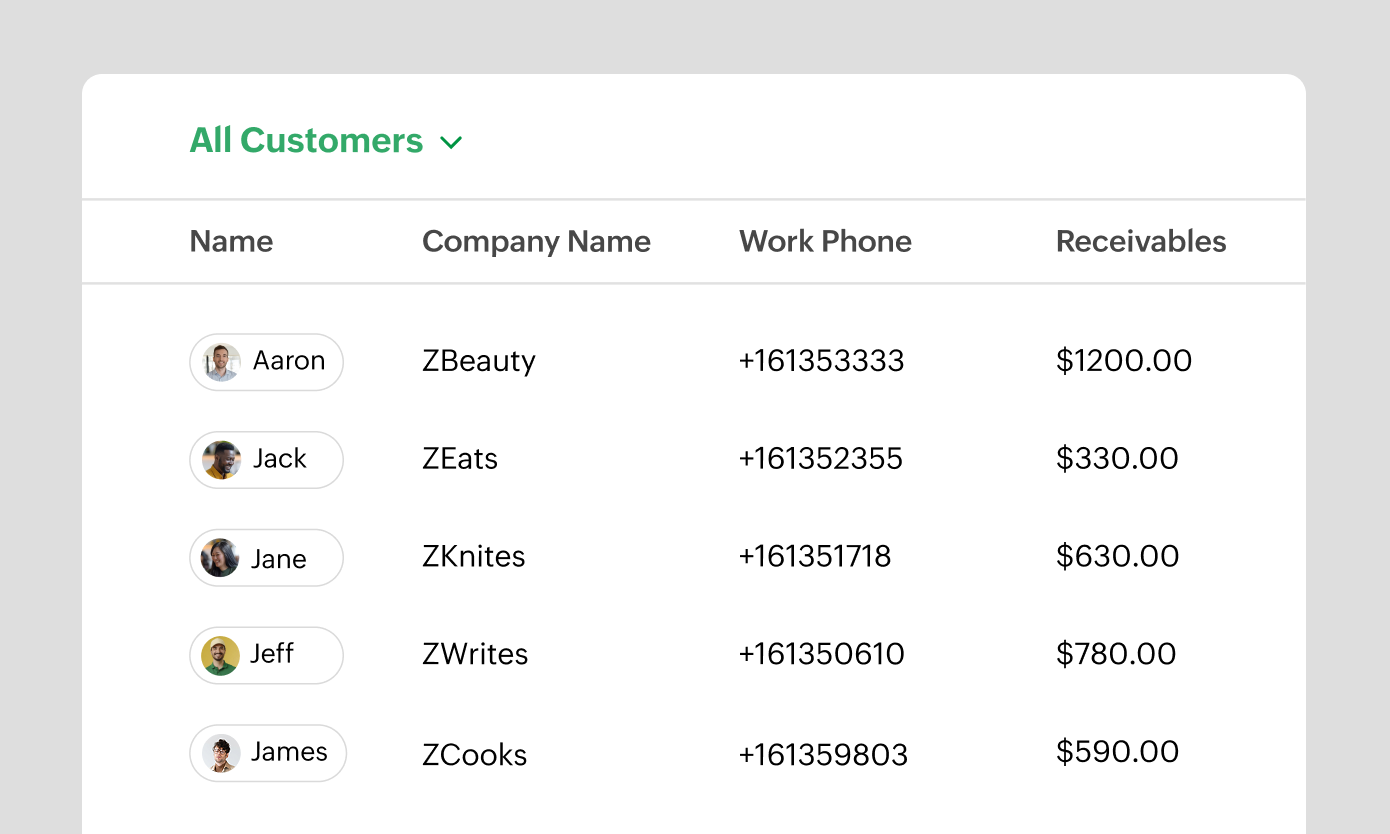Screen dimensions: 1390x834
Task: Click the Work Phone column header
Action: pyautogui.click(x=825, y=241)
